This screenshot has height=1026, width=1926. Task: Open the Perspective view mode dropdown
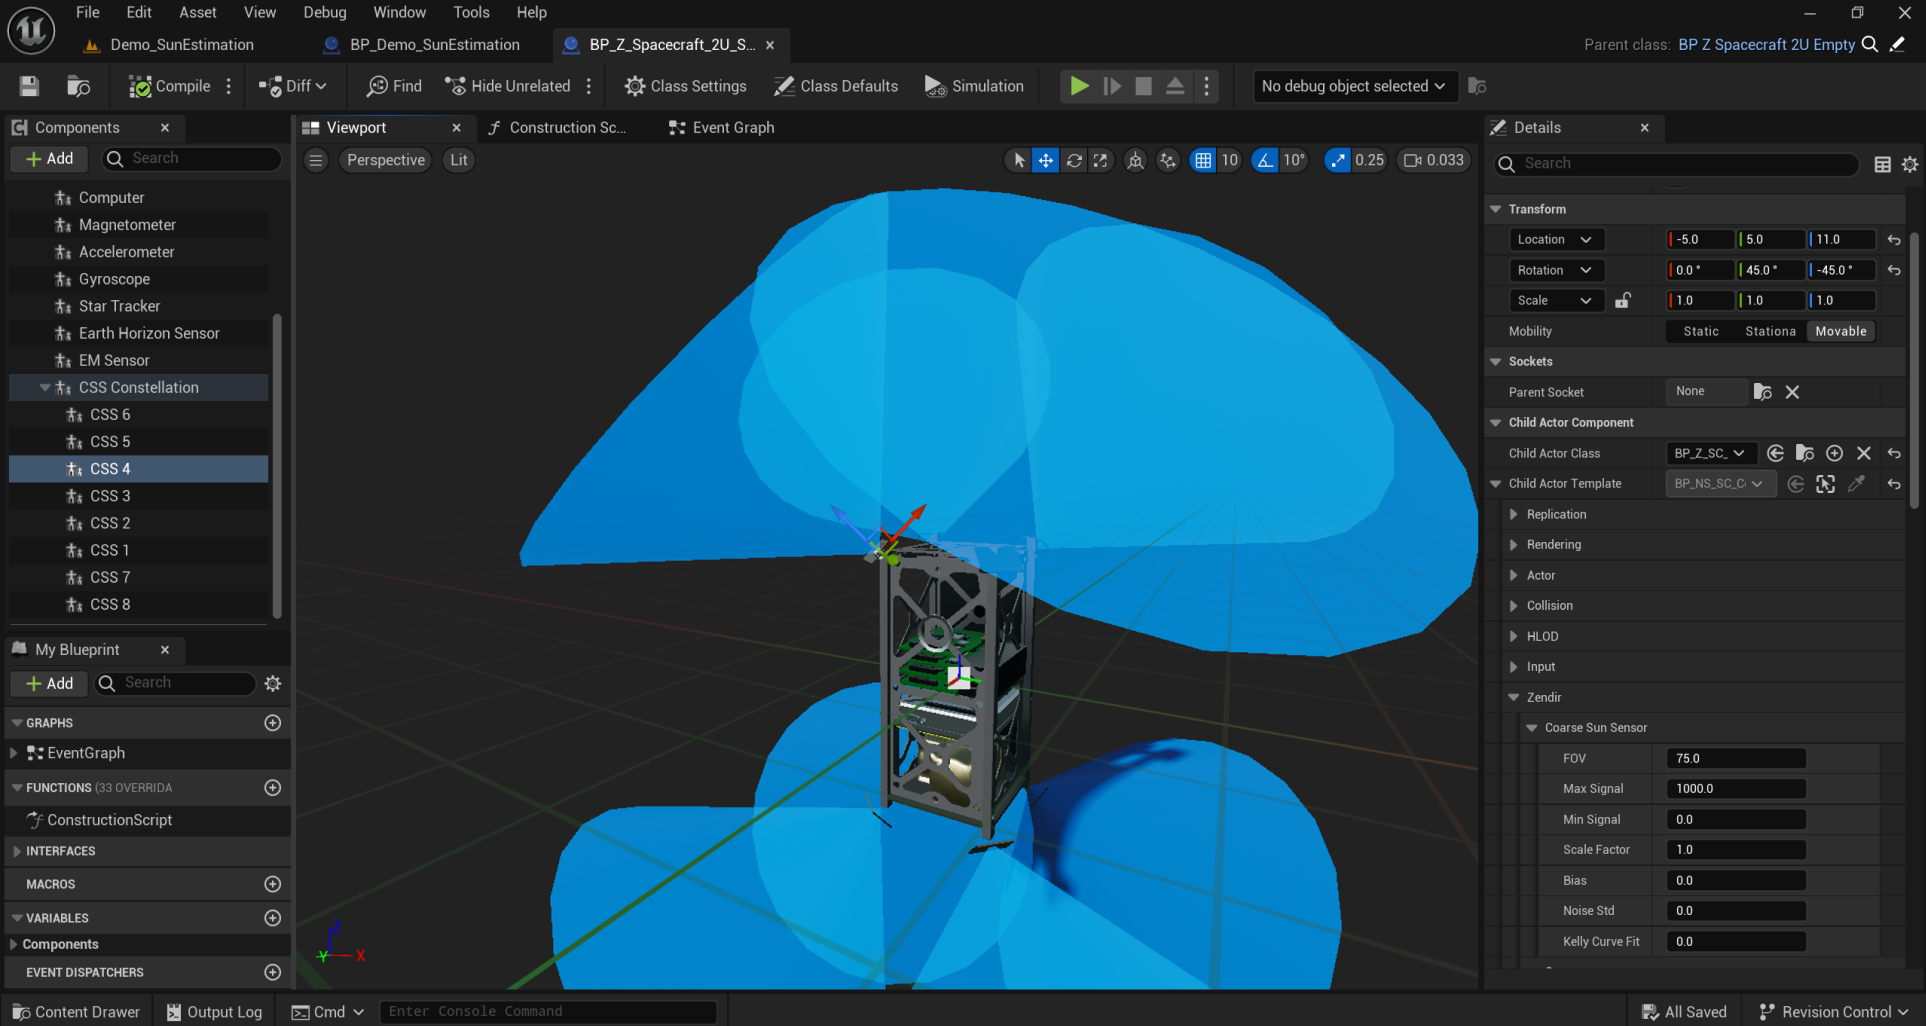385,160
